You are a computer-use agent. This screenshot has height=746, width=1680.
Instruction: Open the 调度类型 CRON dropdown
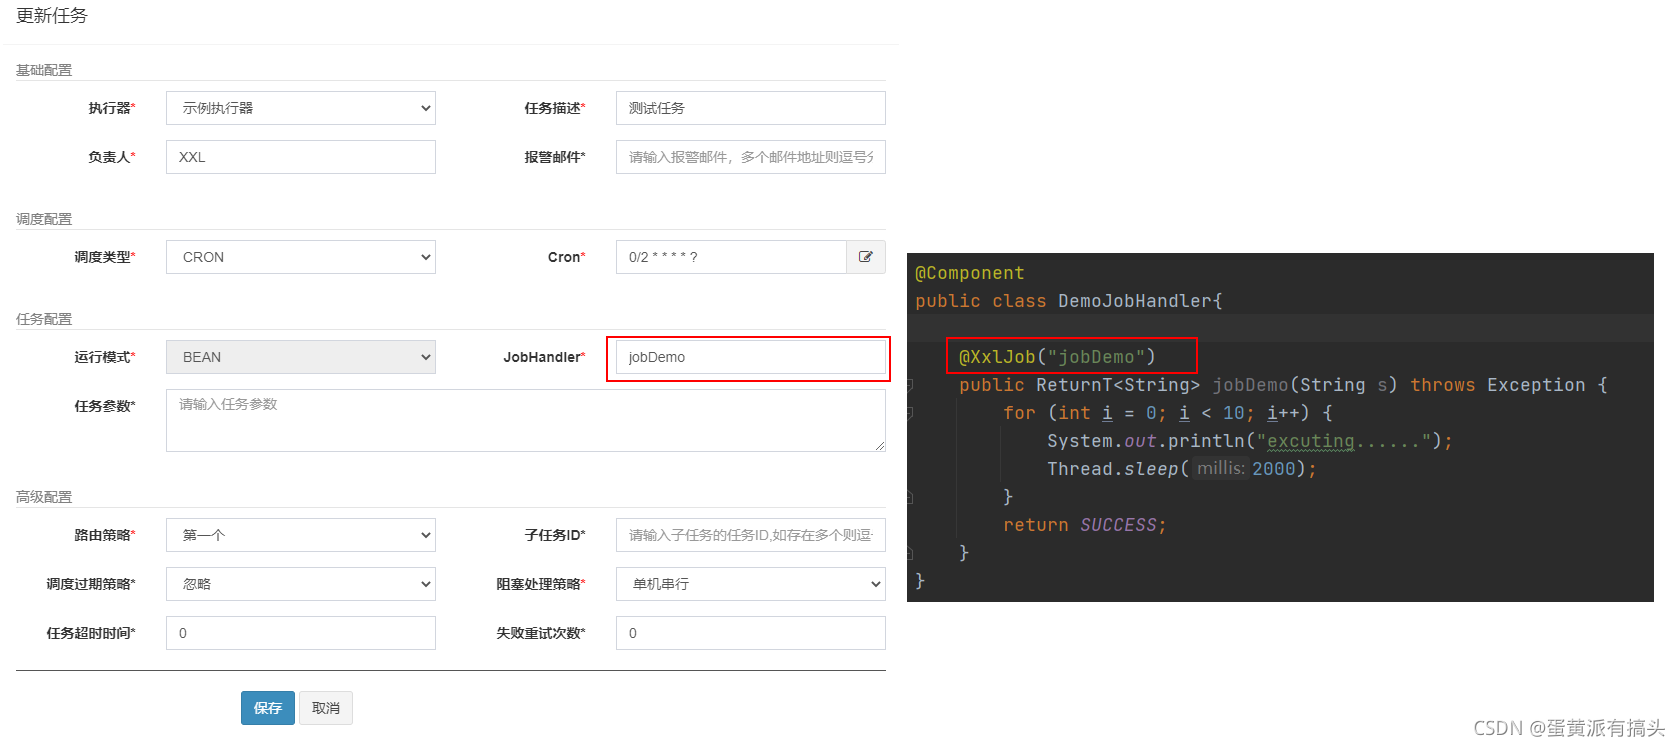(x=301, y=257)
